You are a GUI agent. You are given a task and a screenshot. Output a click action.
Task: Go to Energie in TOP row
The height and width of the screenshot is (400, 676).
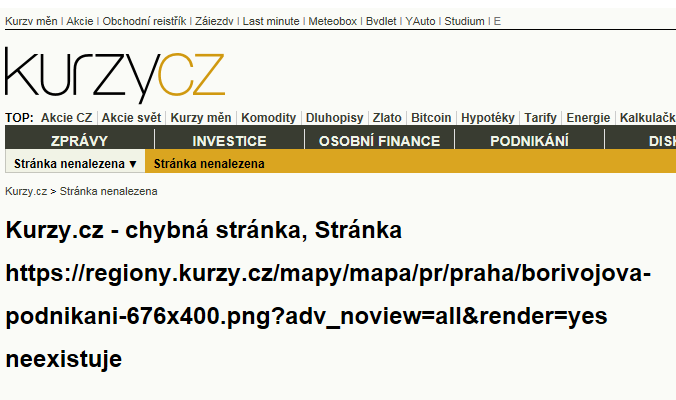click(x=588, y=118)
